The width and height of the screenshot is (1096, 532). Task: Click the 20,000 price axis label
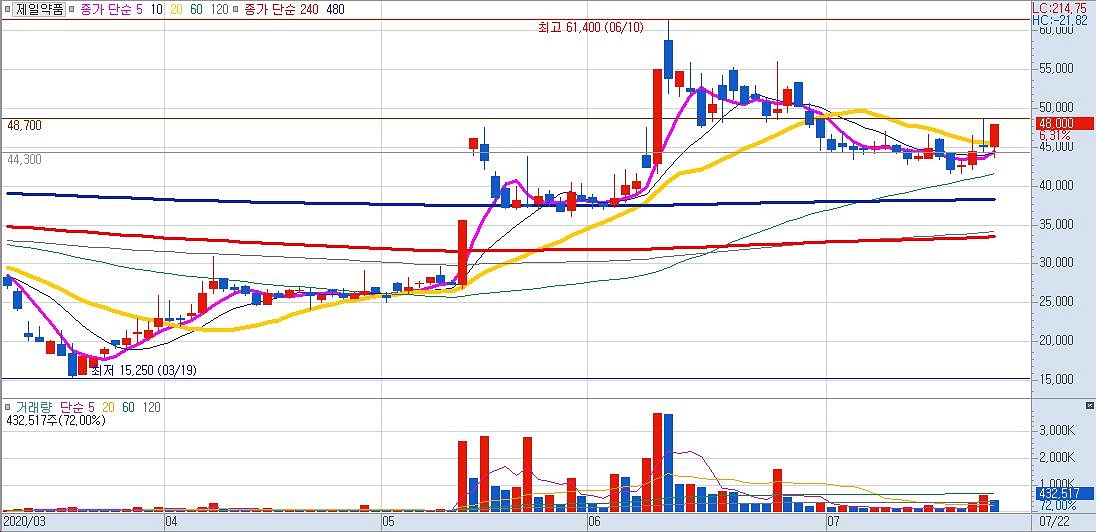pos(1057,340)
